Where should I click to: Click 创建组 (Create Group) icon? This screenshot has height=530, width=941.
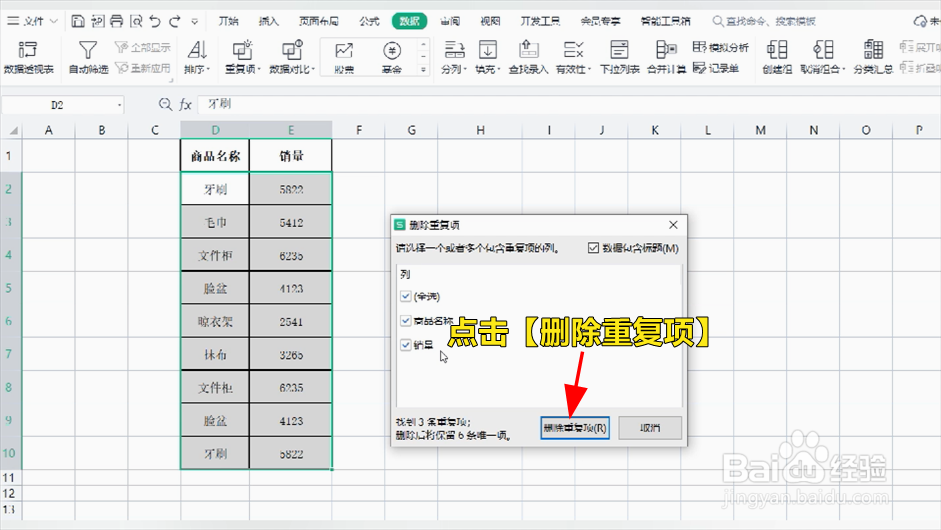[777, 57]
